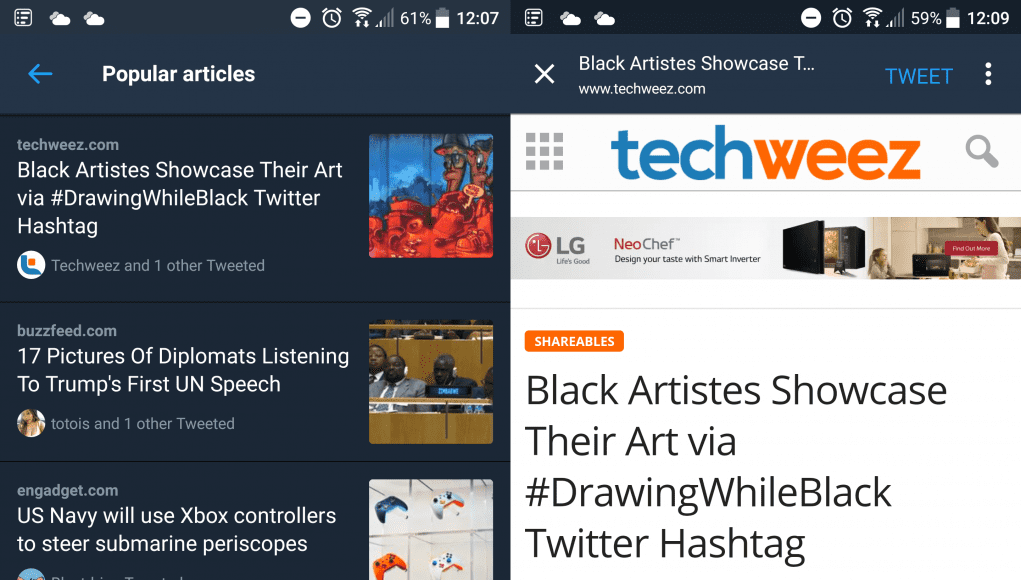1021x580 pixels.
Task: Close the in-app browser with the X icon
Action: [544, 74]
